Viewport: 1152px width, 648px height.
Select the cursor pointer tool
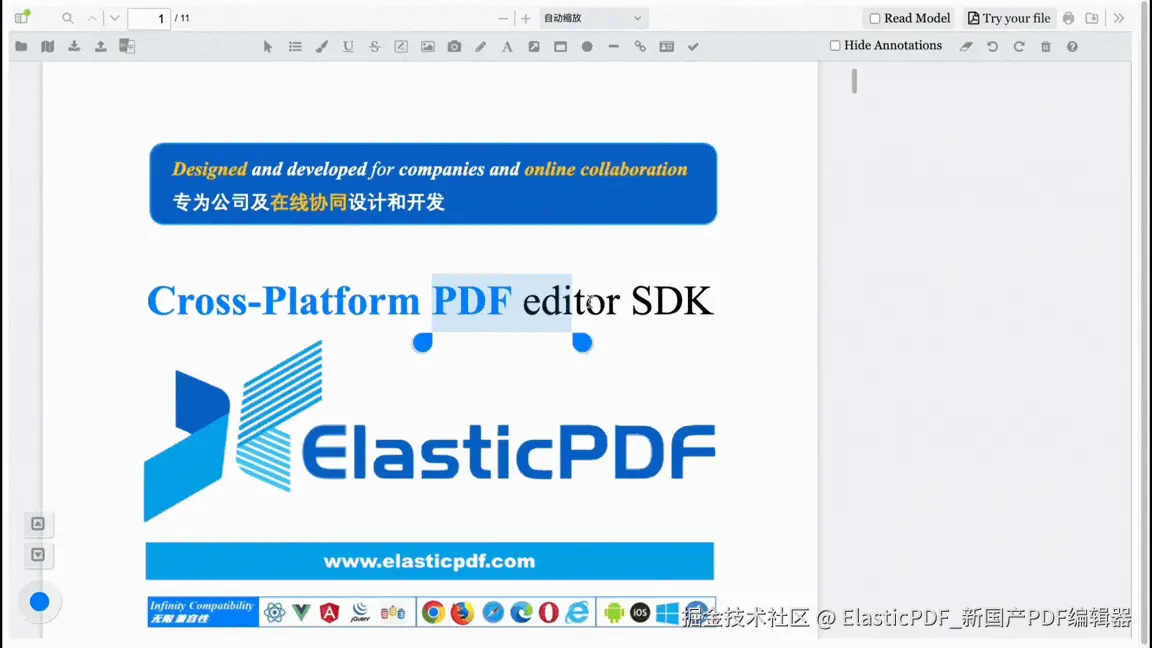click(x=268, y=46)
